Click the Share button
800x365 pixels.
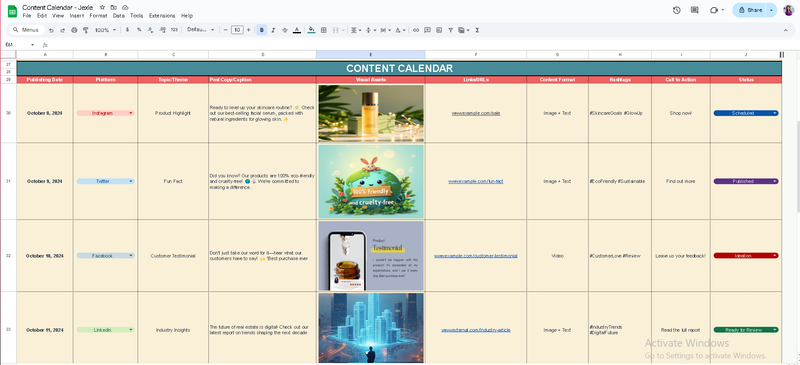point(749,10)
